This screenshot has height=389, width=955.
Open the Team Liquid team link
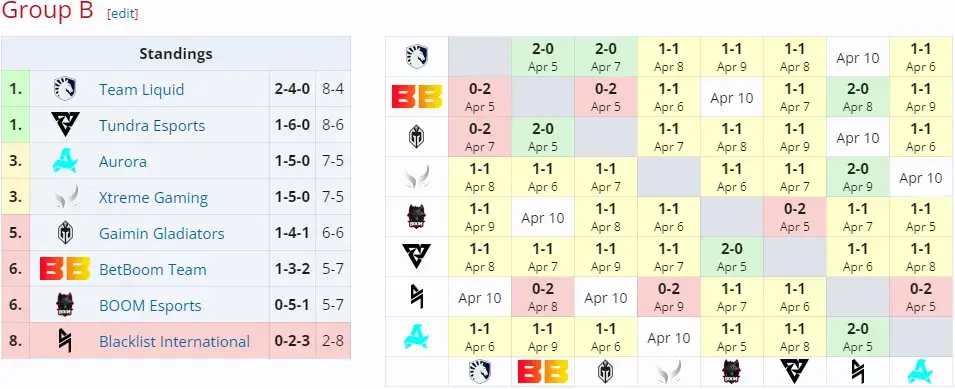[x=141, y=89]
